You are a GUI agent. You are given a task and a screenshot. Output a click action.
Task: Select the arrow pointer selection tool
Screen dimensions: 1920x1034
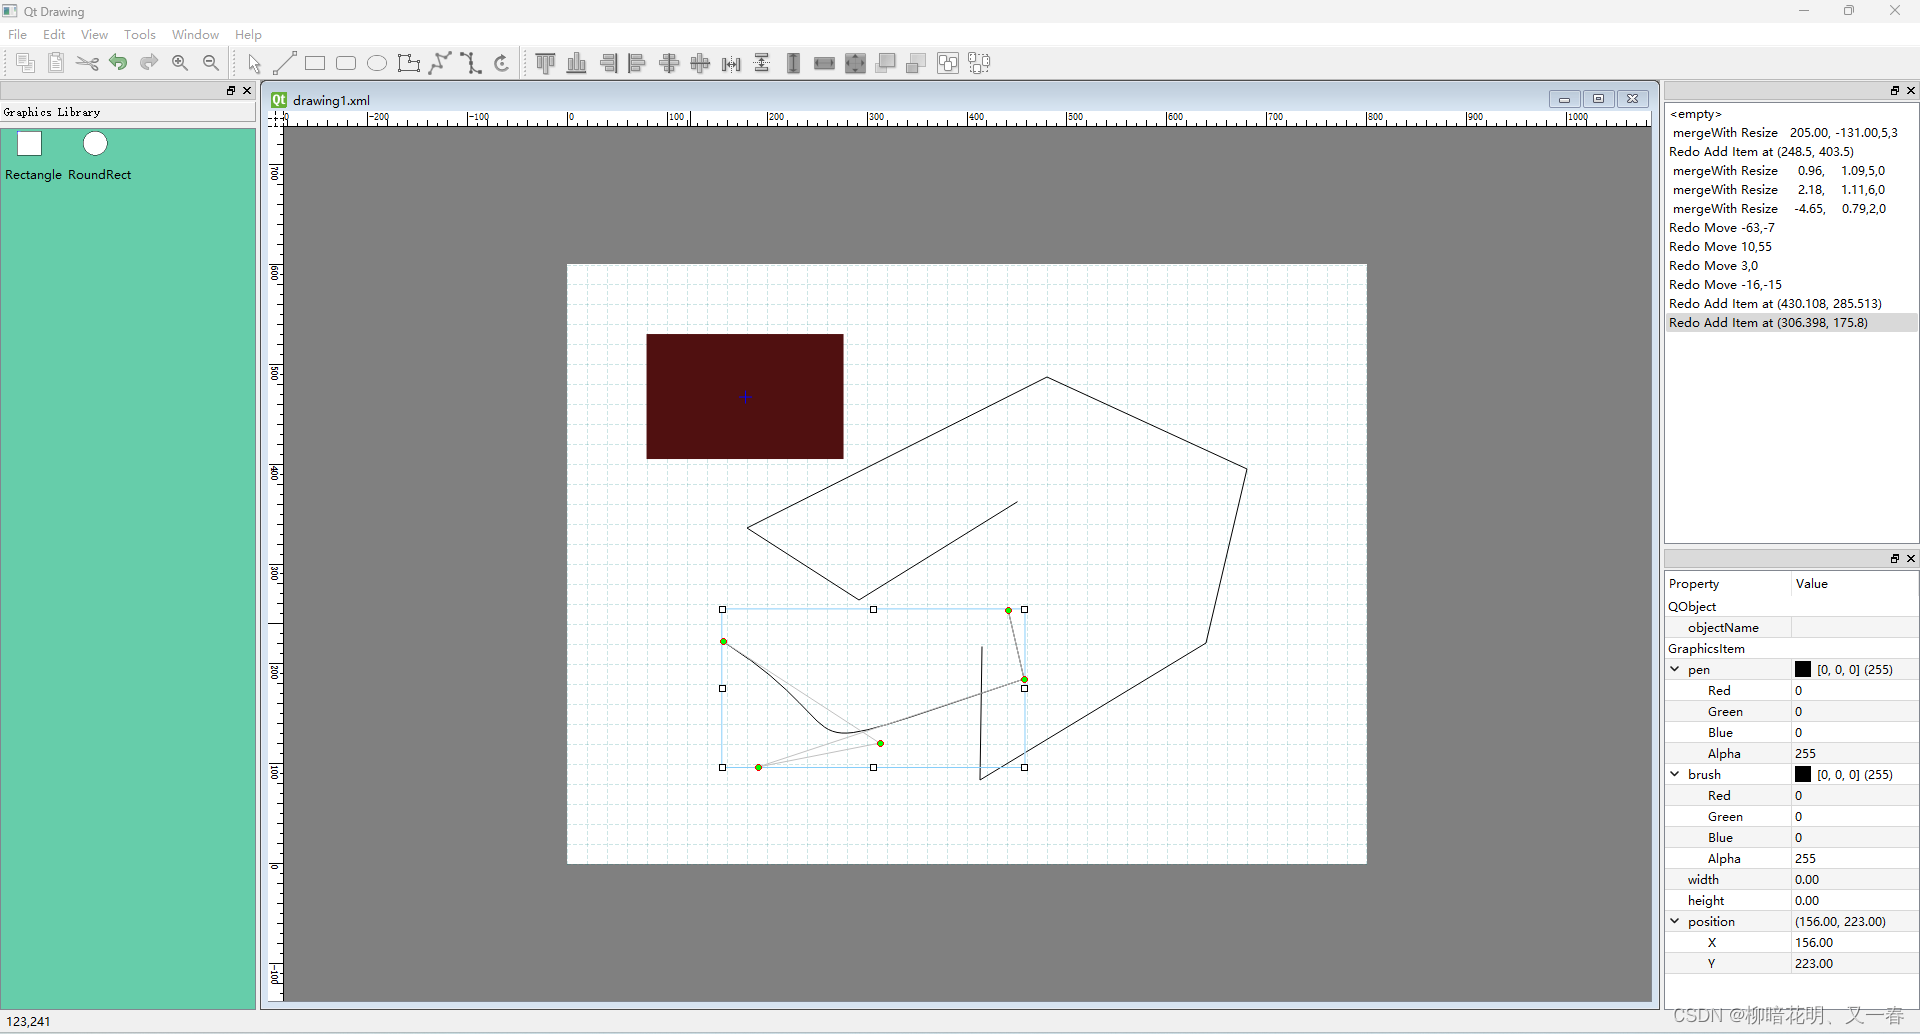[x=254, y=63]
